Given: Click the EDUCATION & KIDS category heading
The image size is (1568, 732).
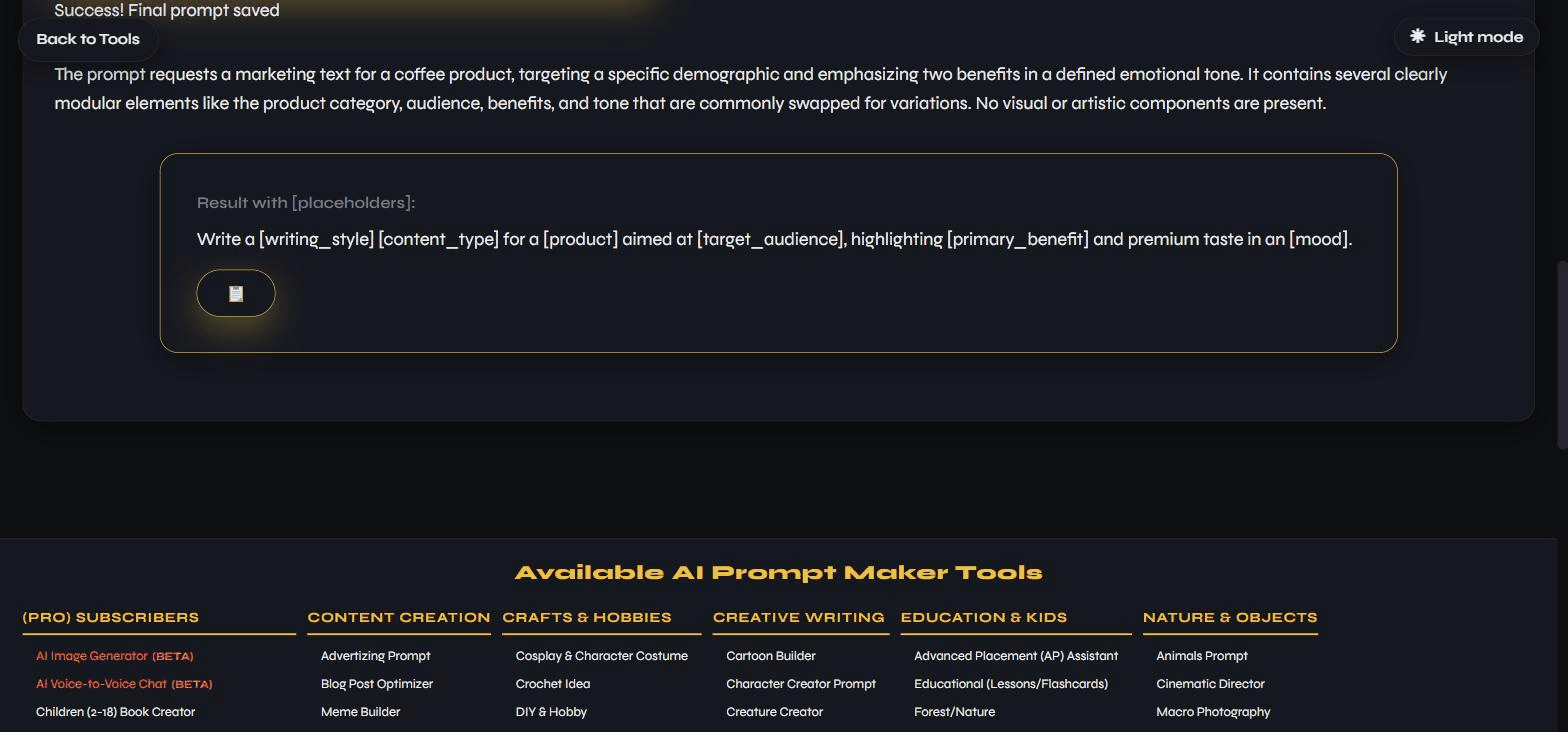Looking at the screenshot, I should pos(984,617).
